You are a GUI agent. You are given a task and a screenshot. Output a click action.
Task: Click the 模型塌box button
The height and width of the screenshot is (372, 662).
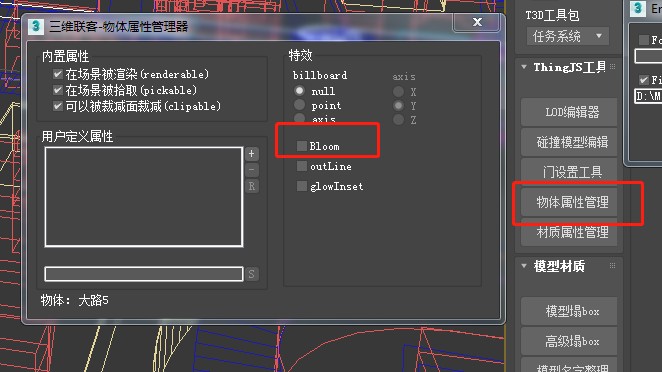569,311
